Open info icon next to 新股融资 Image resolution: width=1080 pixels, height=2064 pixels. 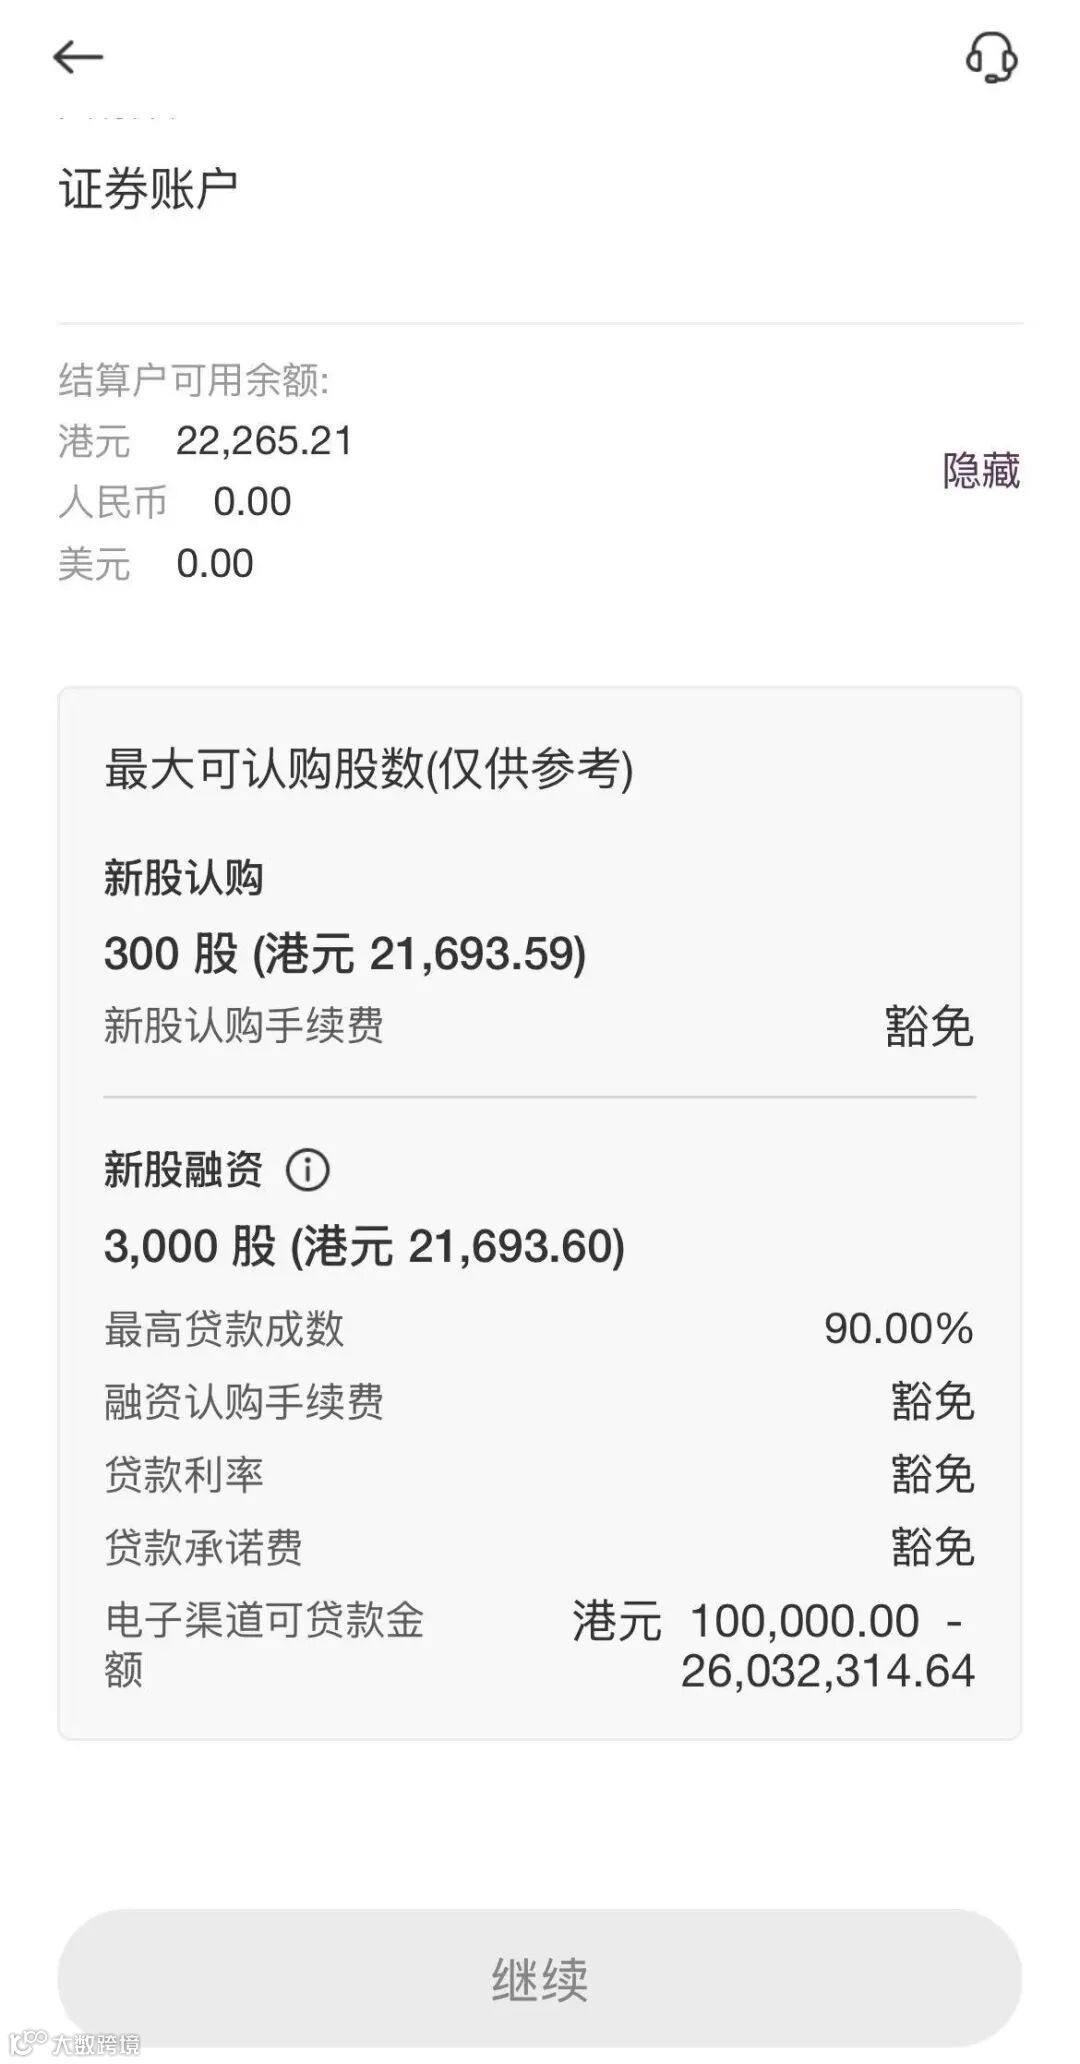tap(308, 1169)
